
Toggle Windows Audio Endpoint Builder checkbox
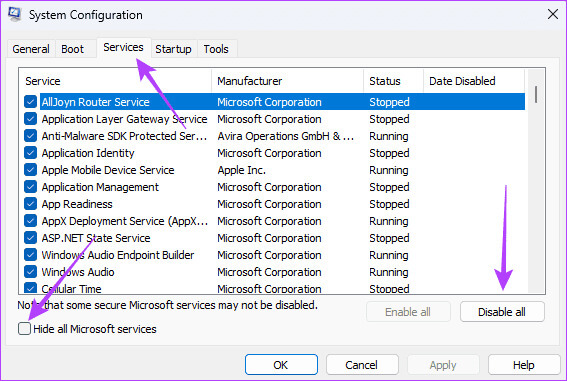(30, 255)
